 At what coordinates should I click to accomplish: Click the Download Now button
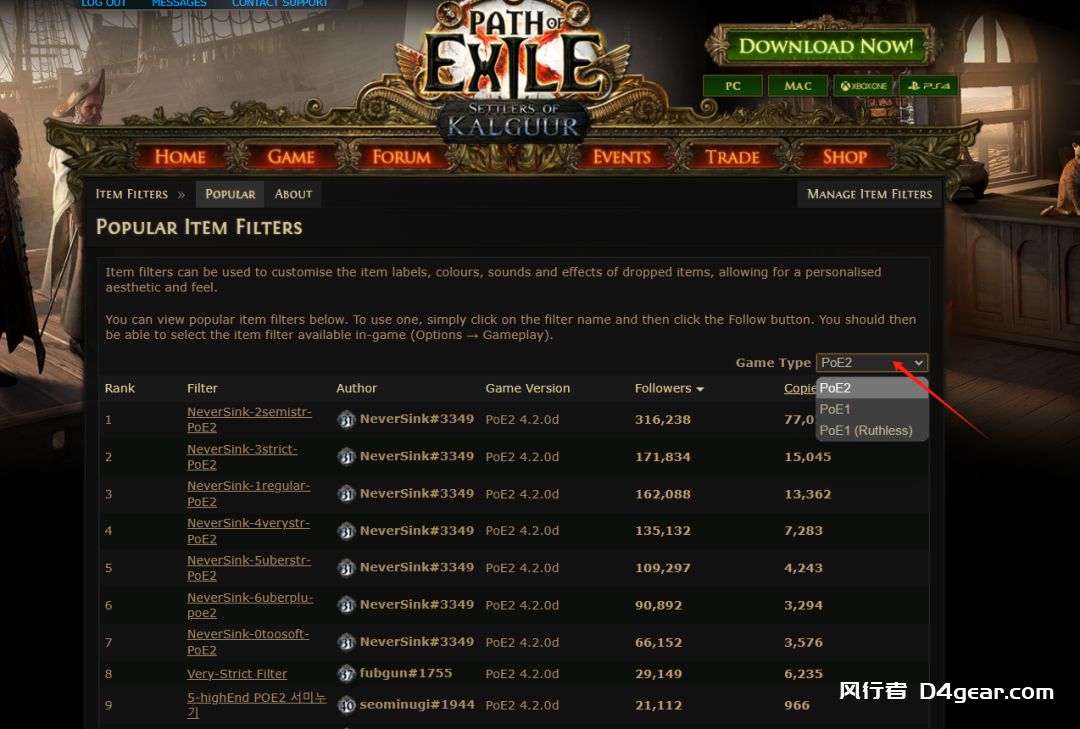point(824,46)
